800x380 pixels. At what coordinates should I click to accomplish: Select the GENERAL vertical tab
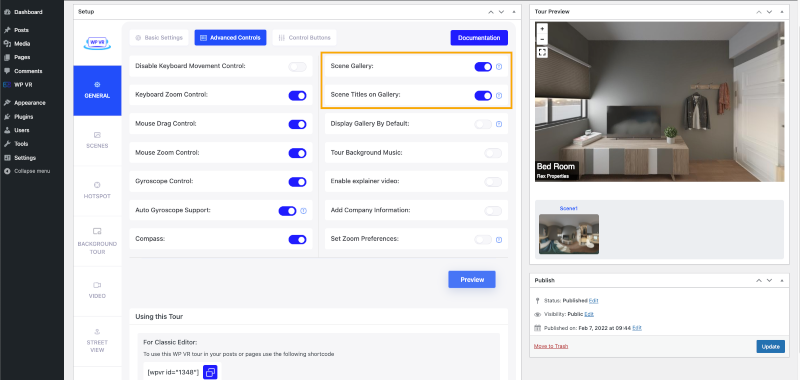pyautogui.click(x=97, y=90)
